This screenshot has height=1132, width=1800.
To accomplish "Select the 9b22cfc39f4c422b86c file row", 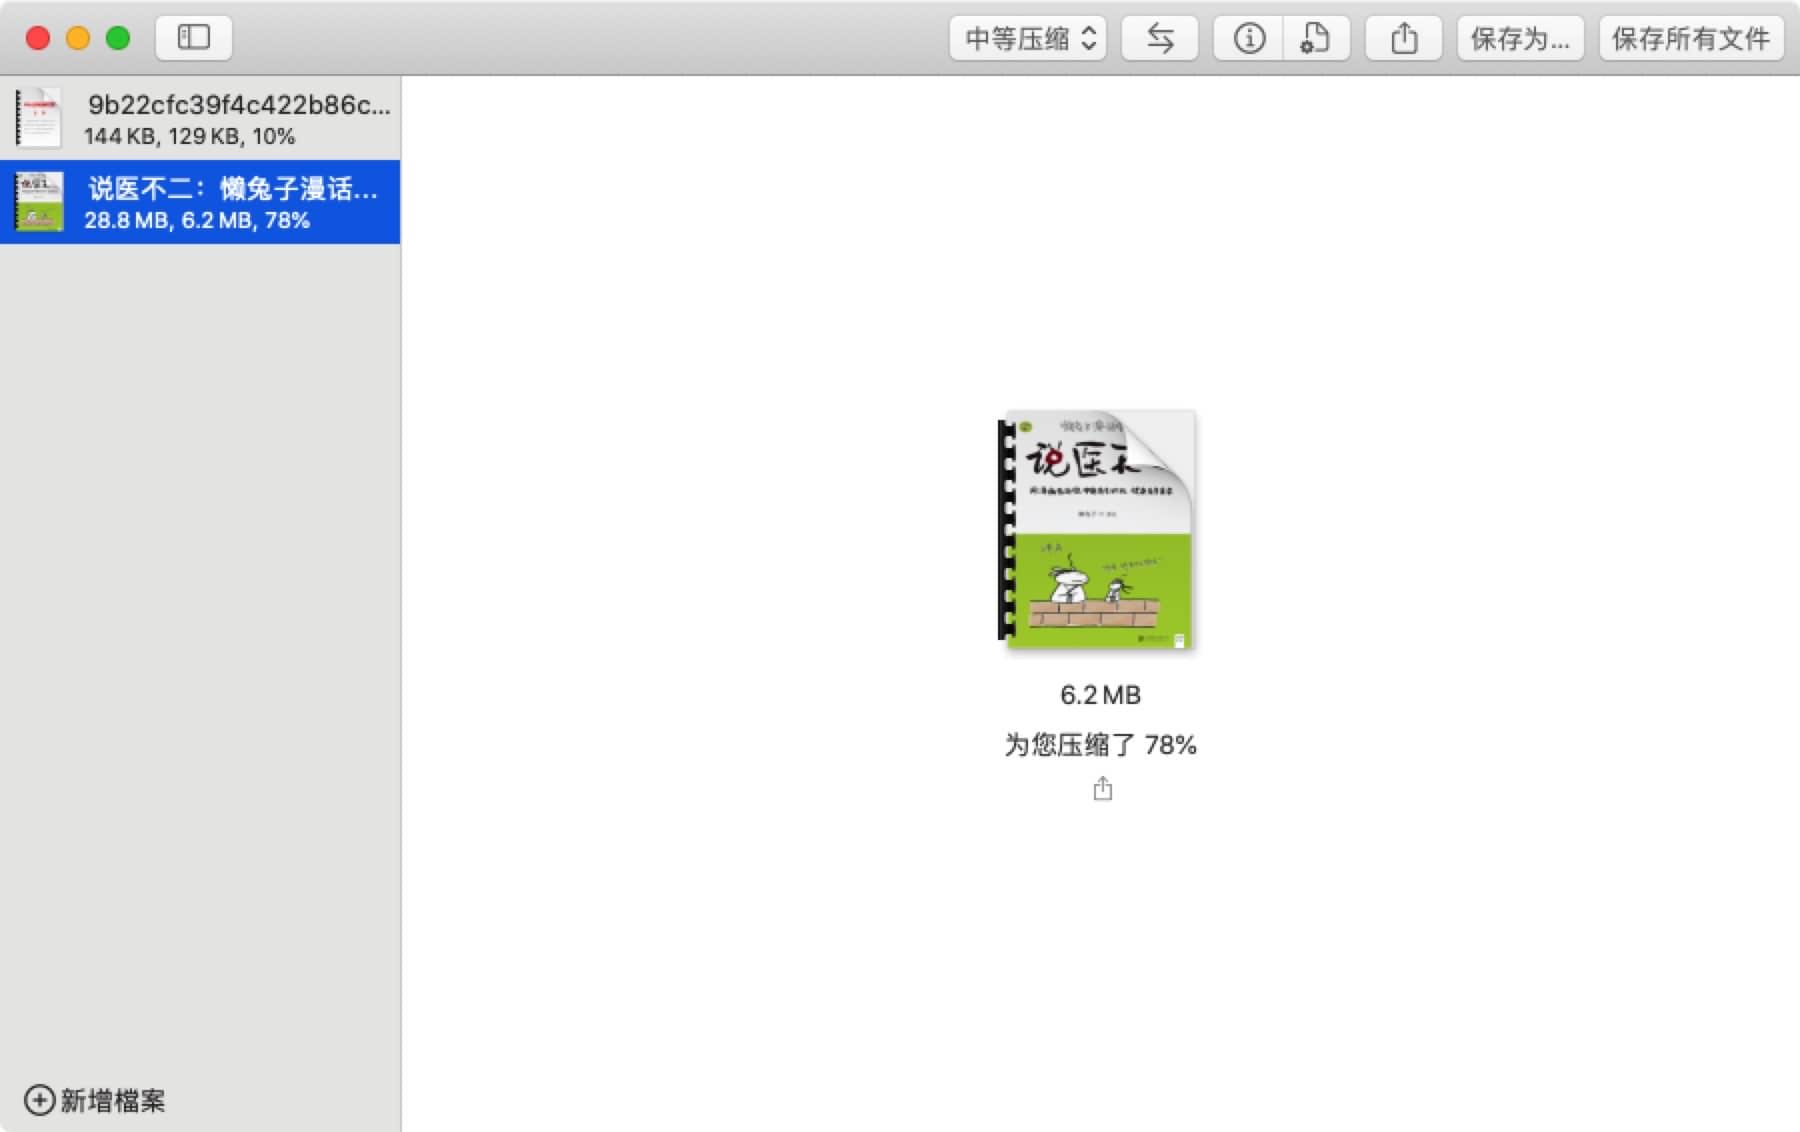I will pyautogui.click(x=200, y=118).
